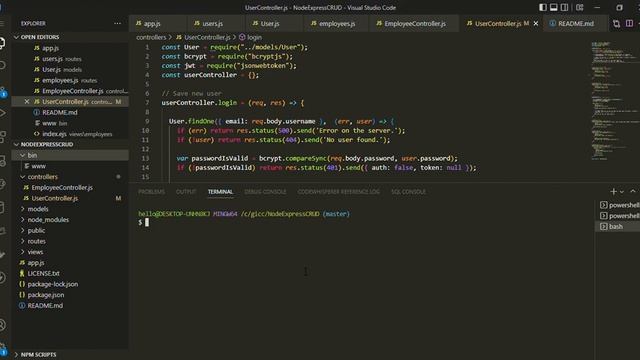
Task: Open the Debug Console panel tab
Action: pyautogui.click(x=265, y=192)
